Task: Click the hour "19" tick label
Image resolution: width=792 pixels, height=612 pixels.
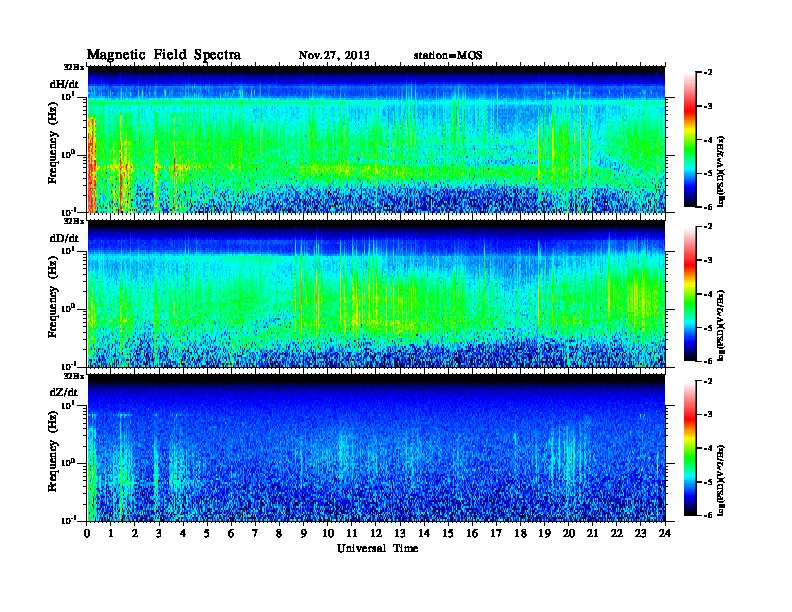Action: (544, 534)
